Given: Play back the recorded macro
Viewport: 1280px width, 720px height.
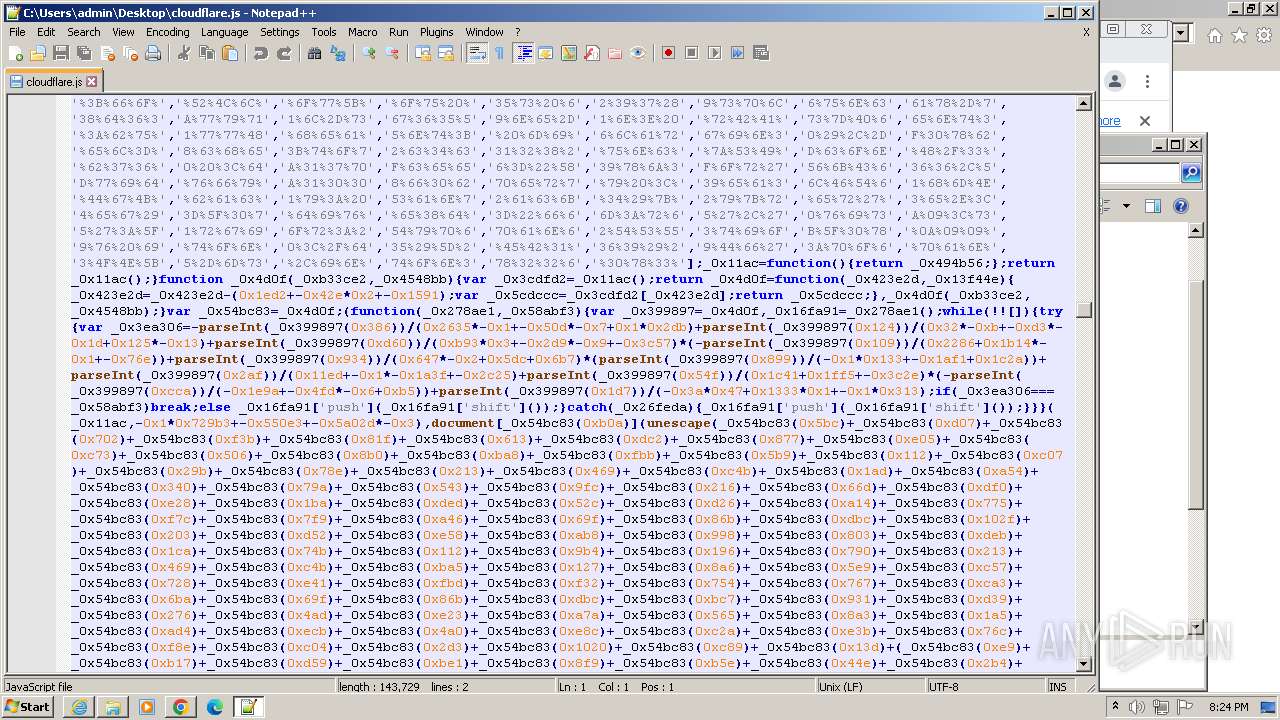Looking at the screenshot, I should click(x=715, y=53).
